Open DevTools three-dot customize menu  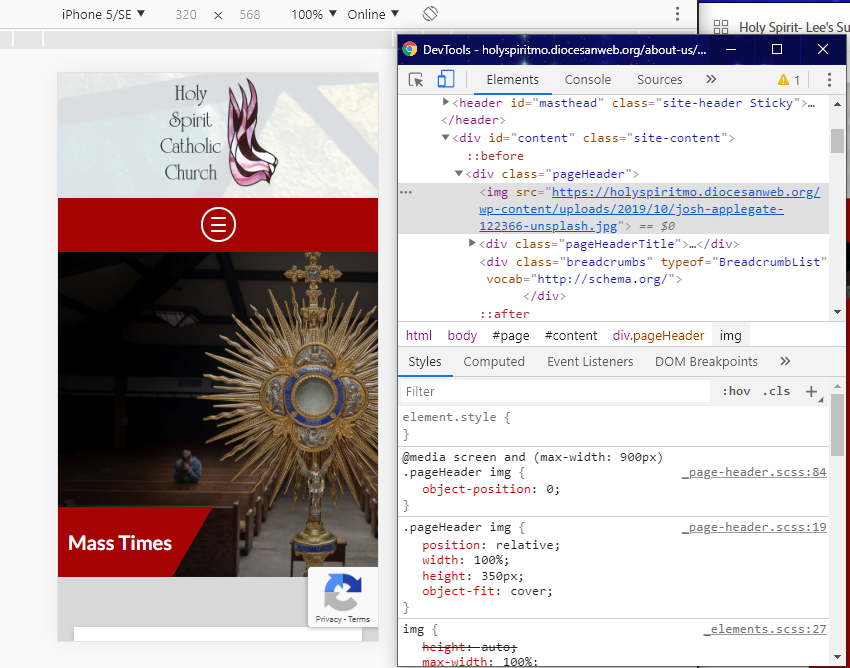coord(829,80)
